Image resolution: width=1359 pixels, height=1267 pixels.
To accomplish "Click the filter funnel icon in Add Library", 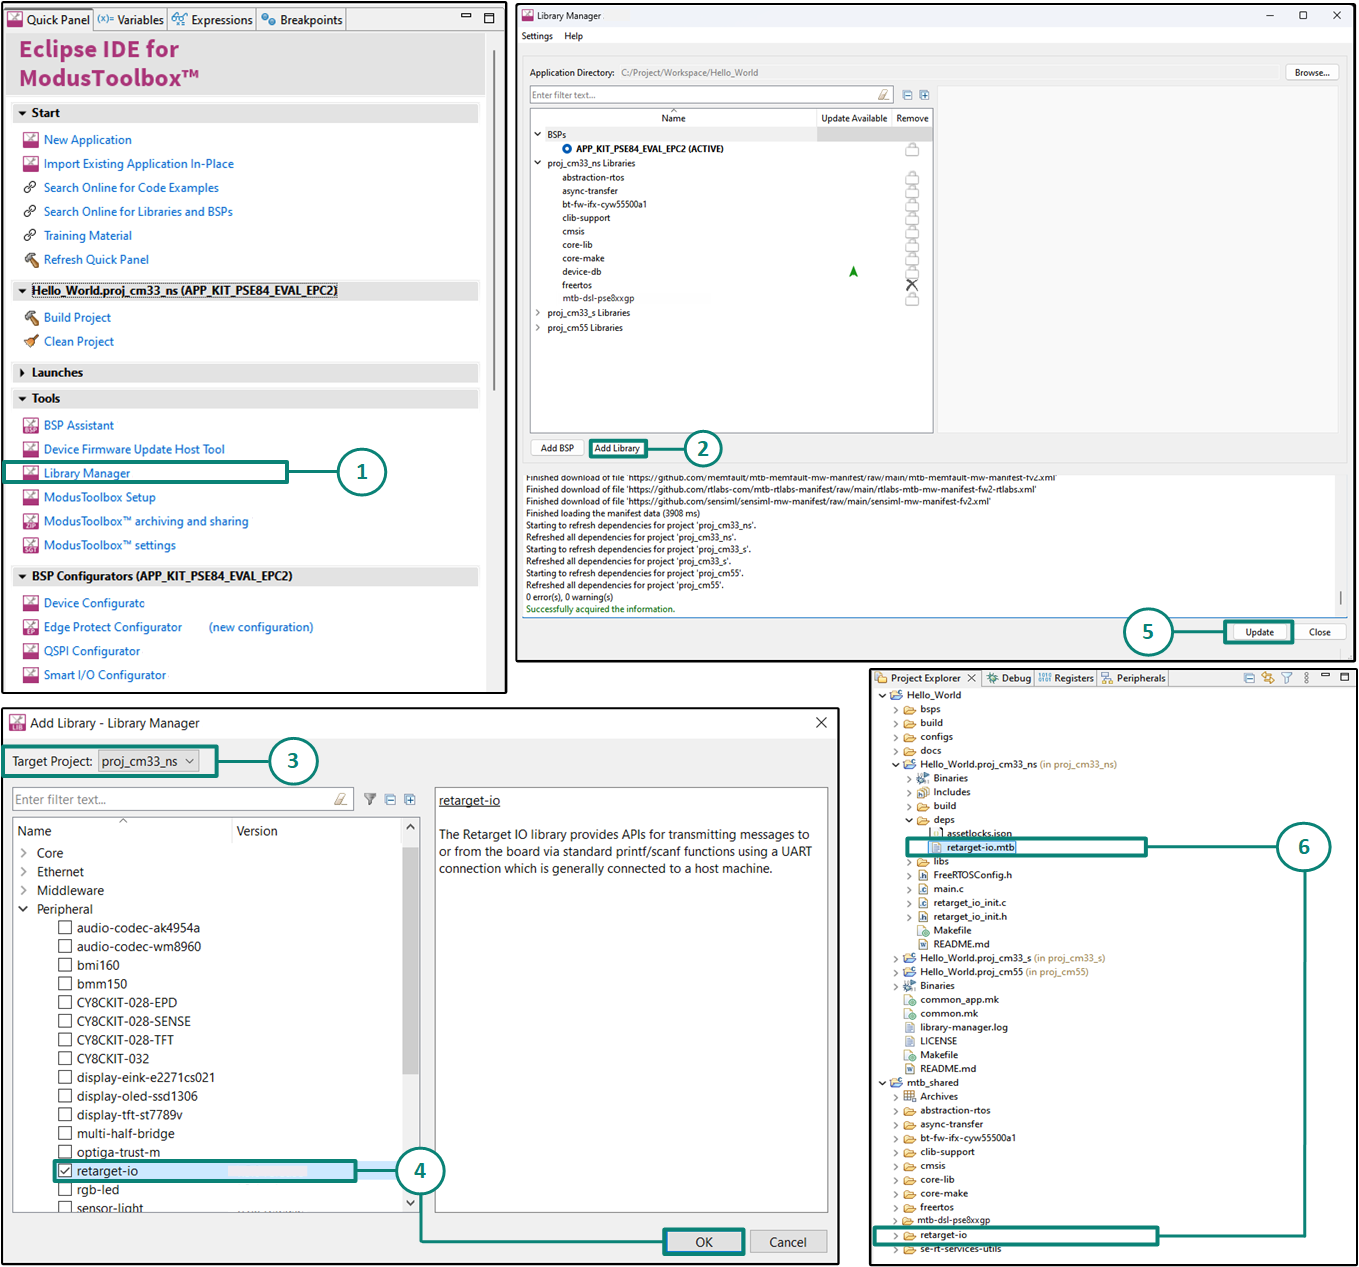I will 370,799.
